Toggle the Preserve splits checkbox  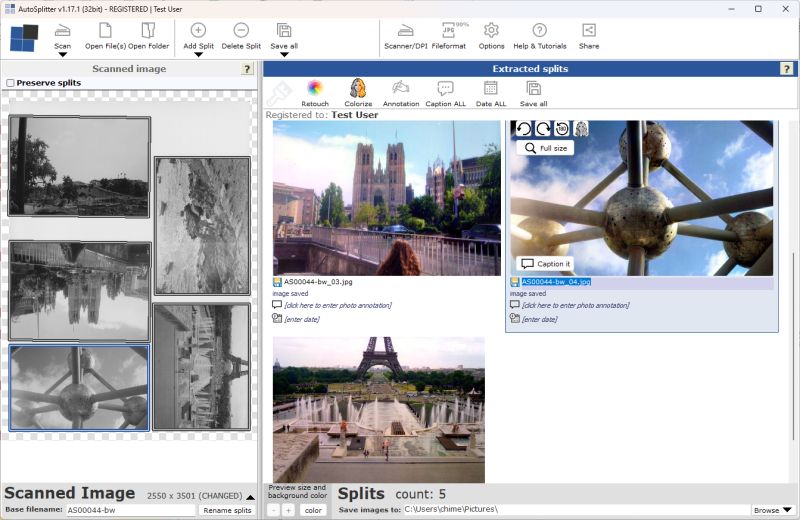10,83
